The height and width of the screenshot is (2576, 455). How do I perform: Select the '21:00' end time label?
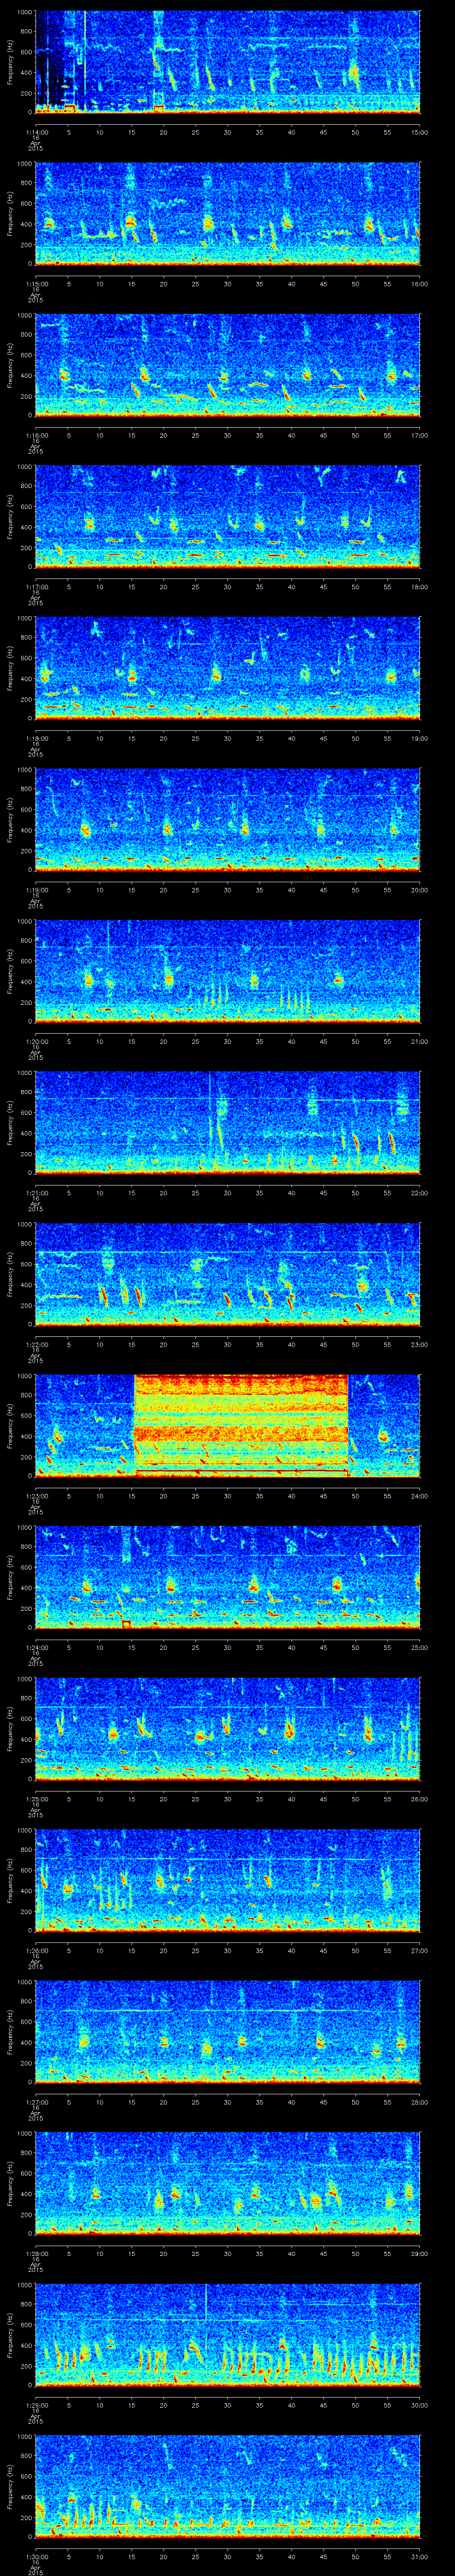[x=419, y=1041]
